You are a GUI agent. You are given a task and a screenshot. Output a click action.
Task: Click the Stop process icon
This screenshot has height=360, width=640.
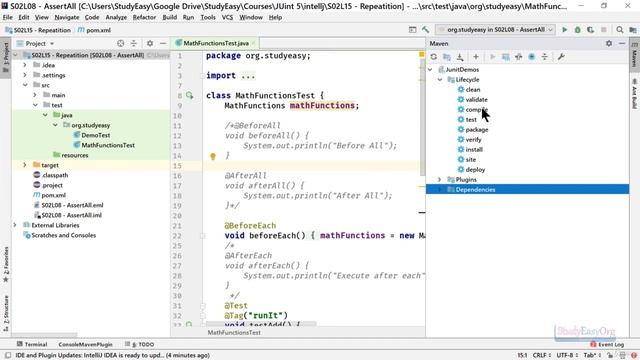604,30
